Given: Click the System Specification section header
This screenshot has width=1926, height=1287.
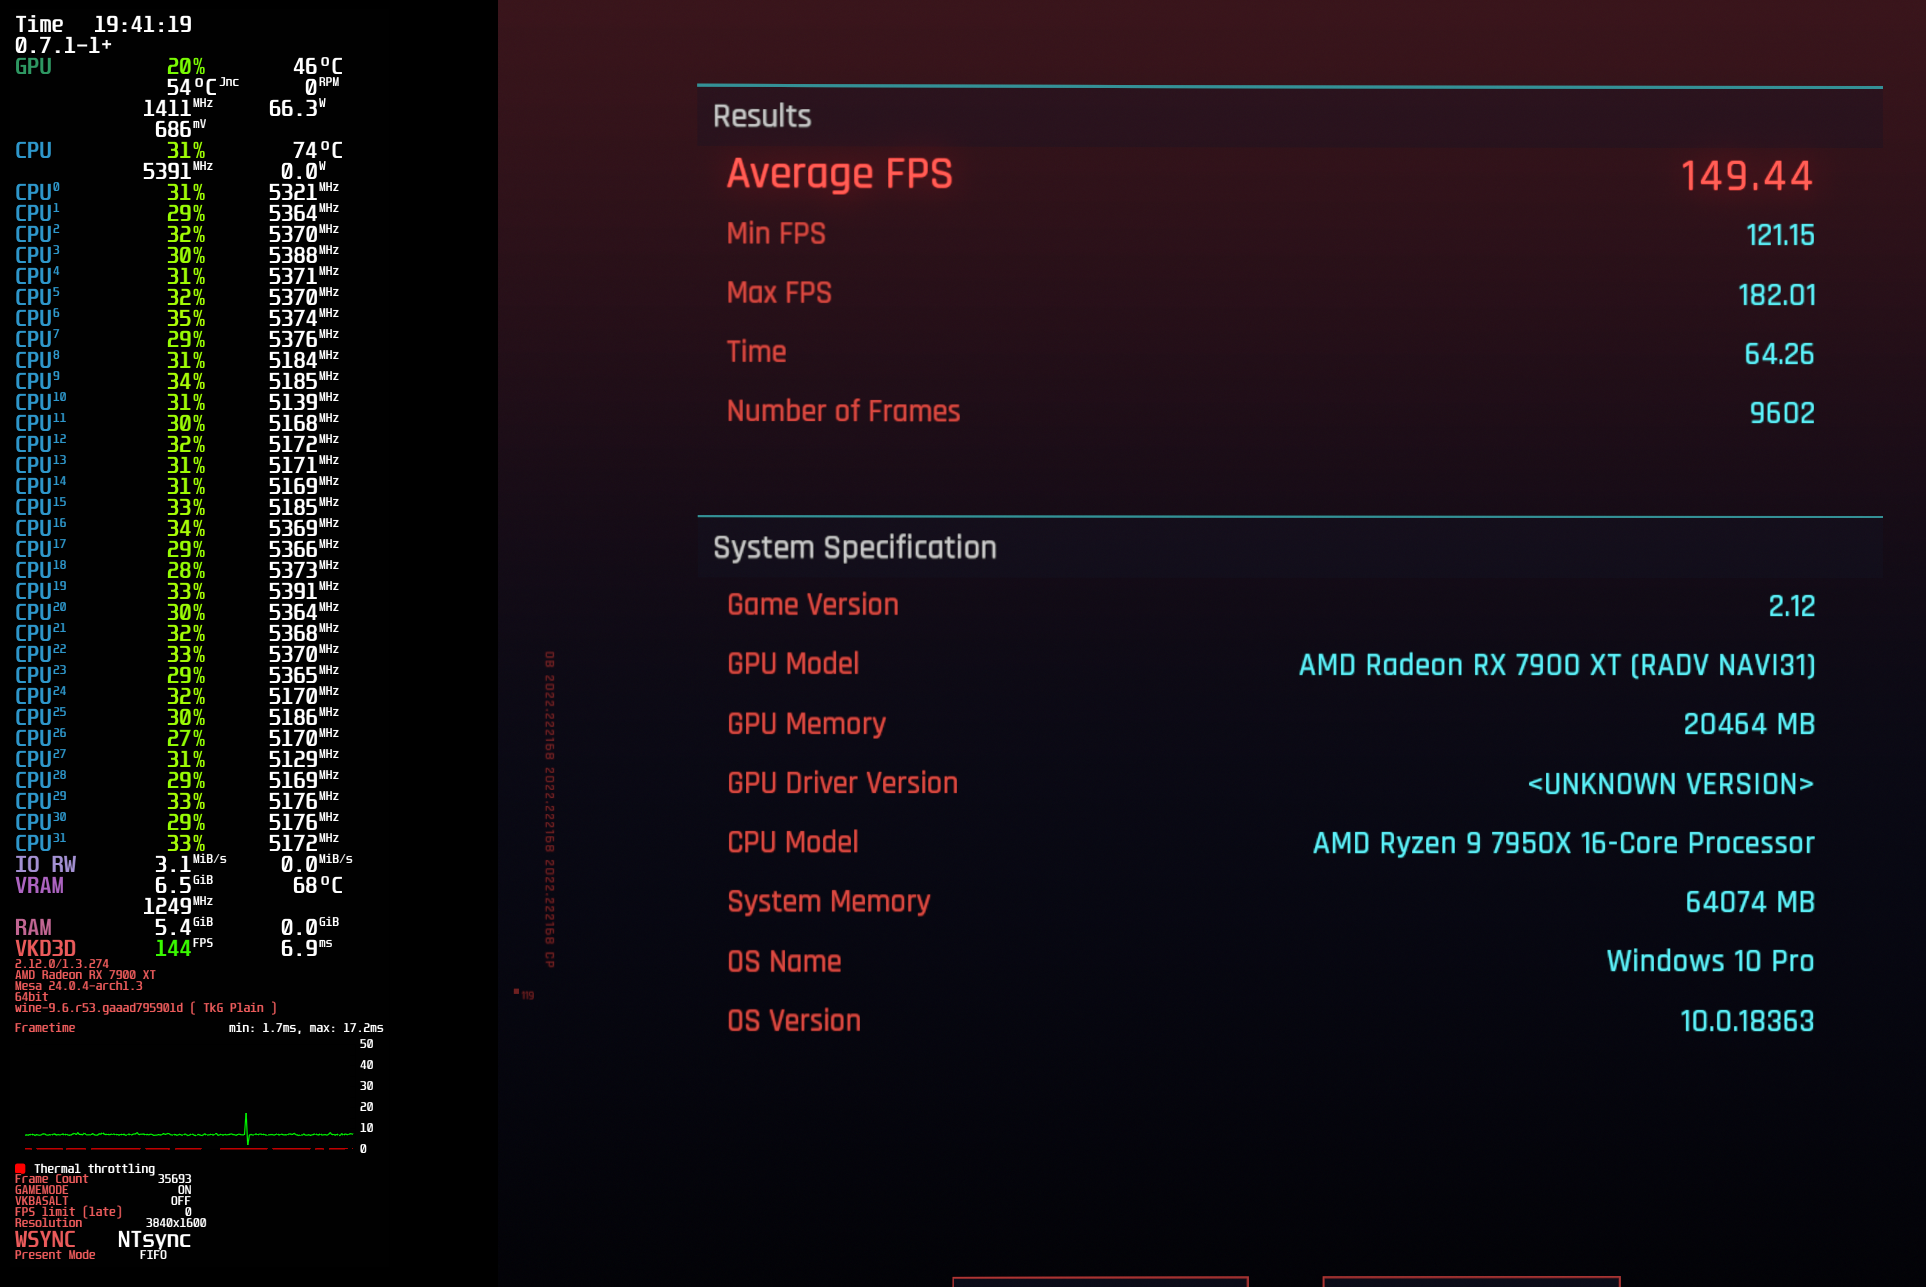Looking at the screenshot, I should [854, 547].
